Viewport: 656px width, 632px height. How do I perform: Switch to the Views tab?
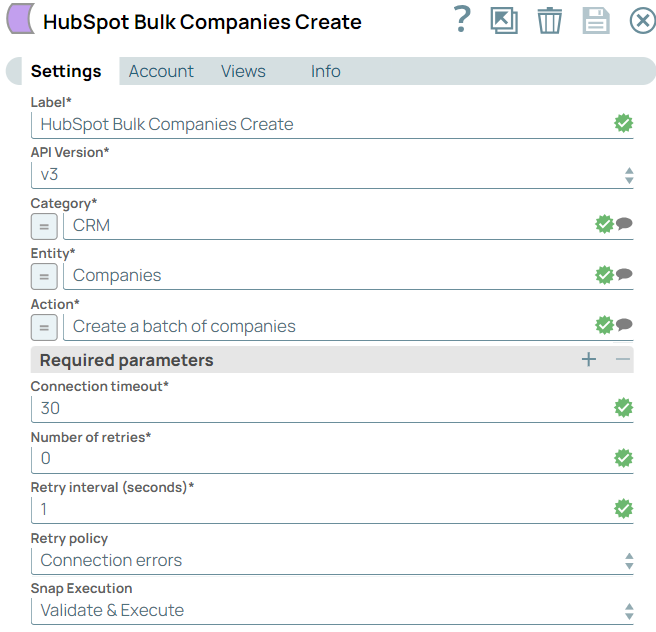[x=243, y=71]
